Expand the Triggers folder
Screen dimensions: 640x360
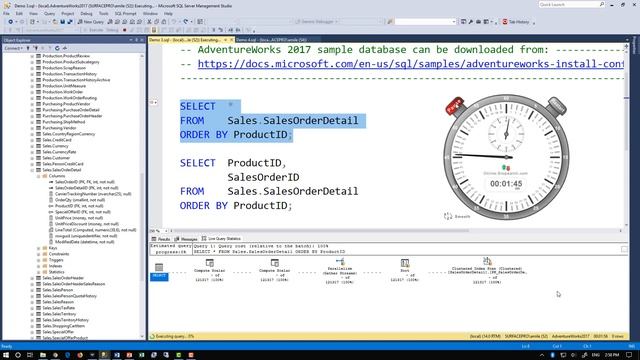pyautogui.click(x=39, y=260)
